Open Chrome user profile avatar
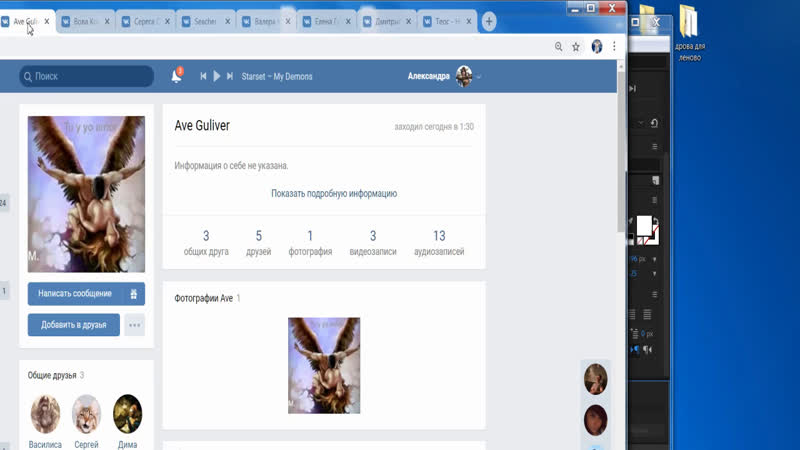Screen dimensions: 800x450 click(596, 46)
